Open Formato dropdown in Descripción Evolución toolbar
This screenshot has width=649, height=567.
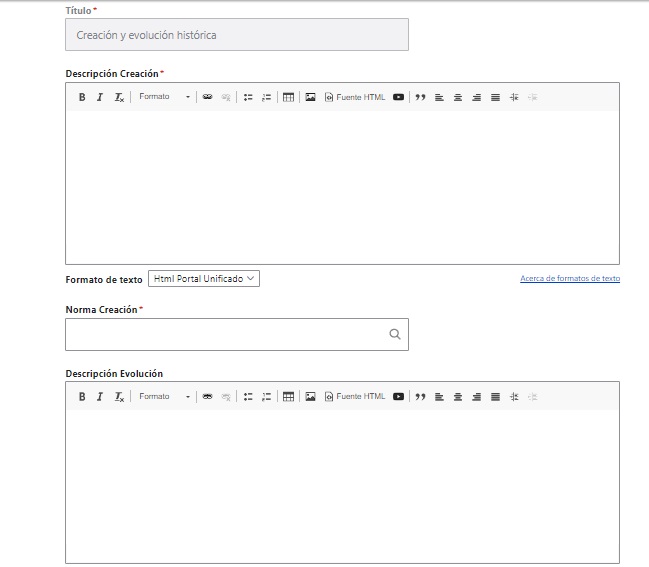click(x=164, y=397)
